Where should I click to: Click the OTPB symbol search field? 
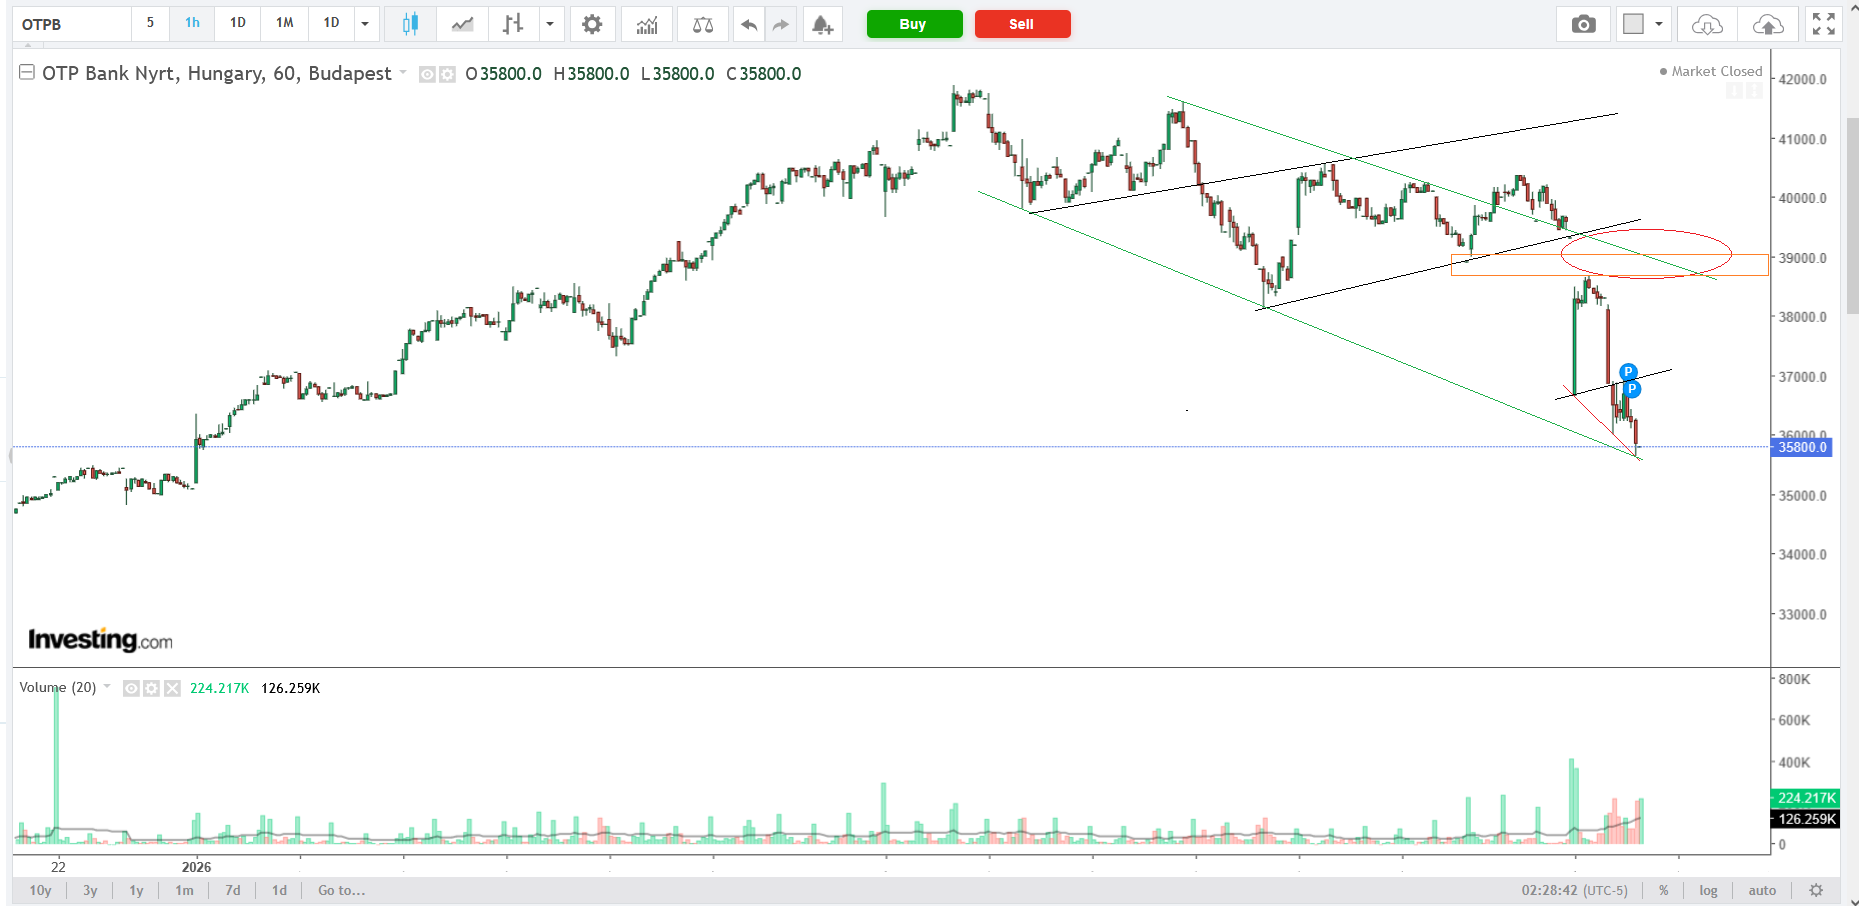tap(72, 24)
